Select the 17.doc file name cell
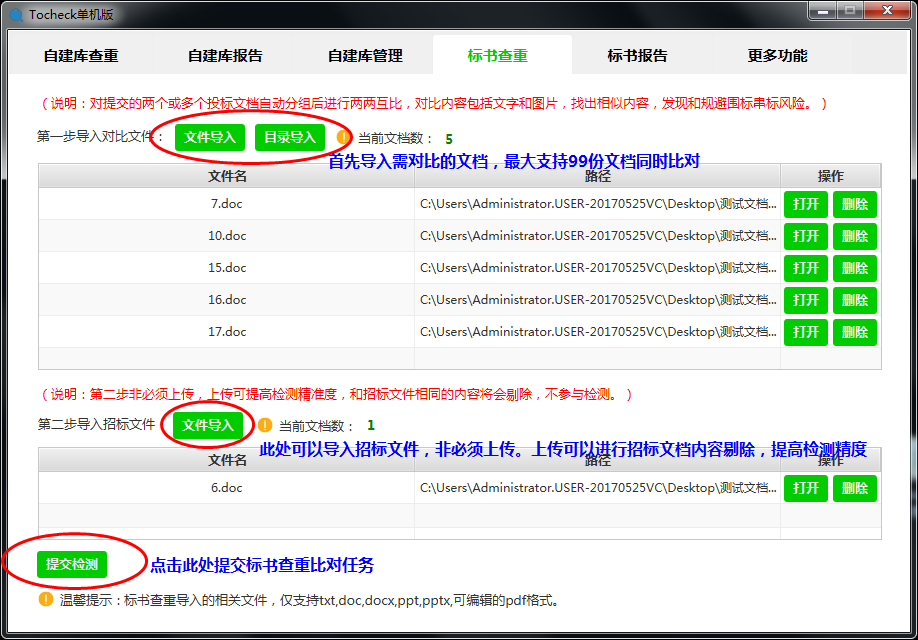918x640 pixels. coord(227,331)
